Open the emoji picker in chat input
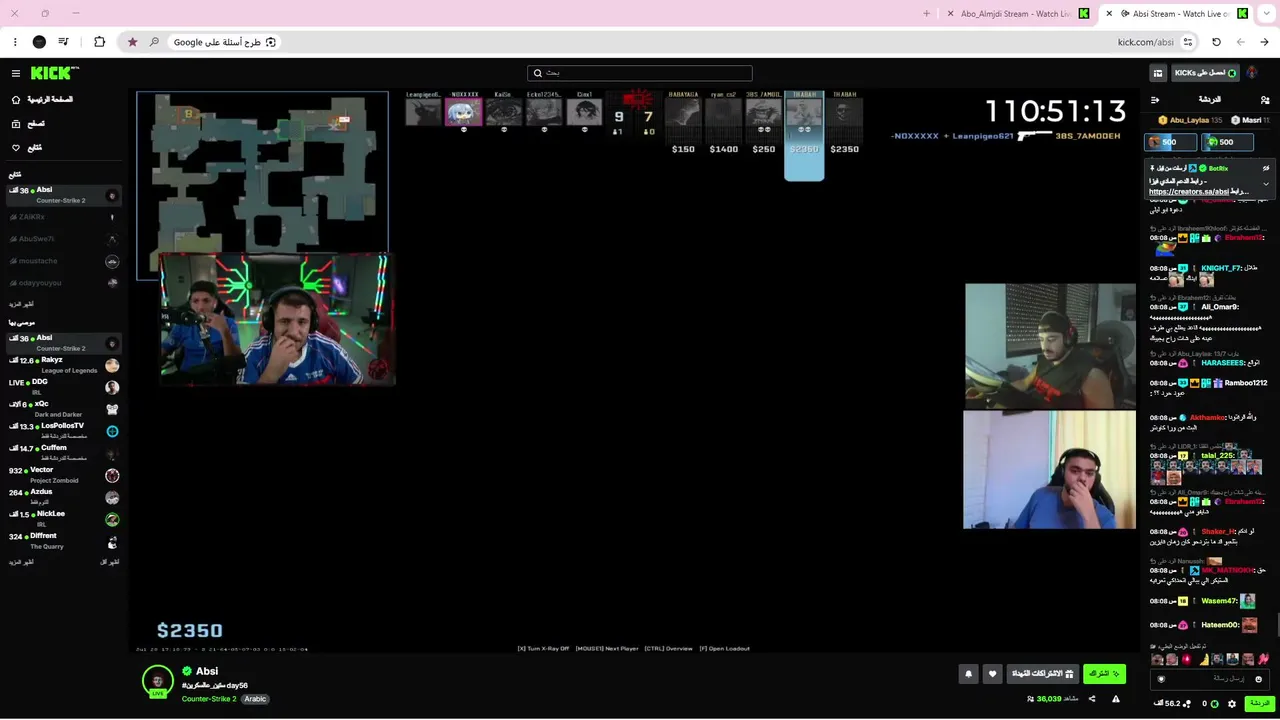The width and height of the screenshot is (1280, 720). pos(1258,679)
